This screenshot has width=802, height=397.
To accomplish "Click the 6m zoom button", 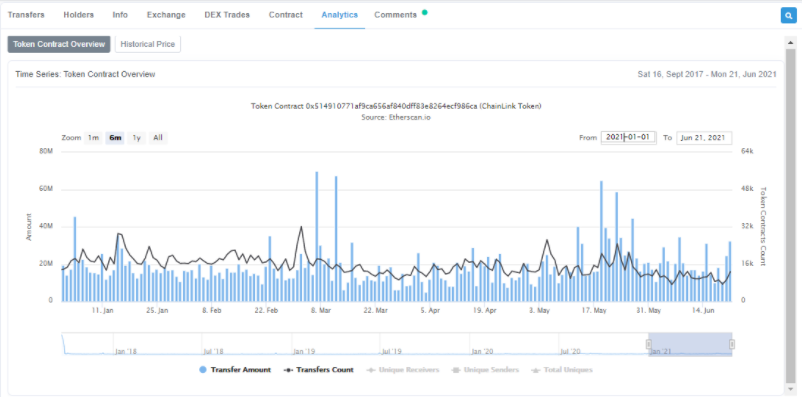I will click(115, 138).
